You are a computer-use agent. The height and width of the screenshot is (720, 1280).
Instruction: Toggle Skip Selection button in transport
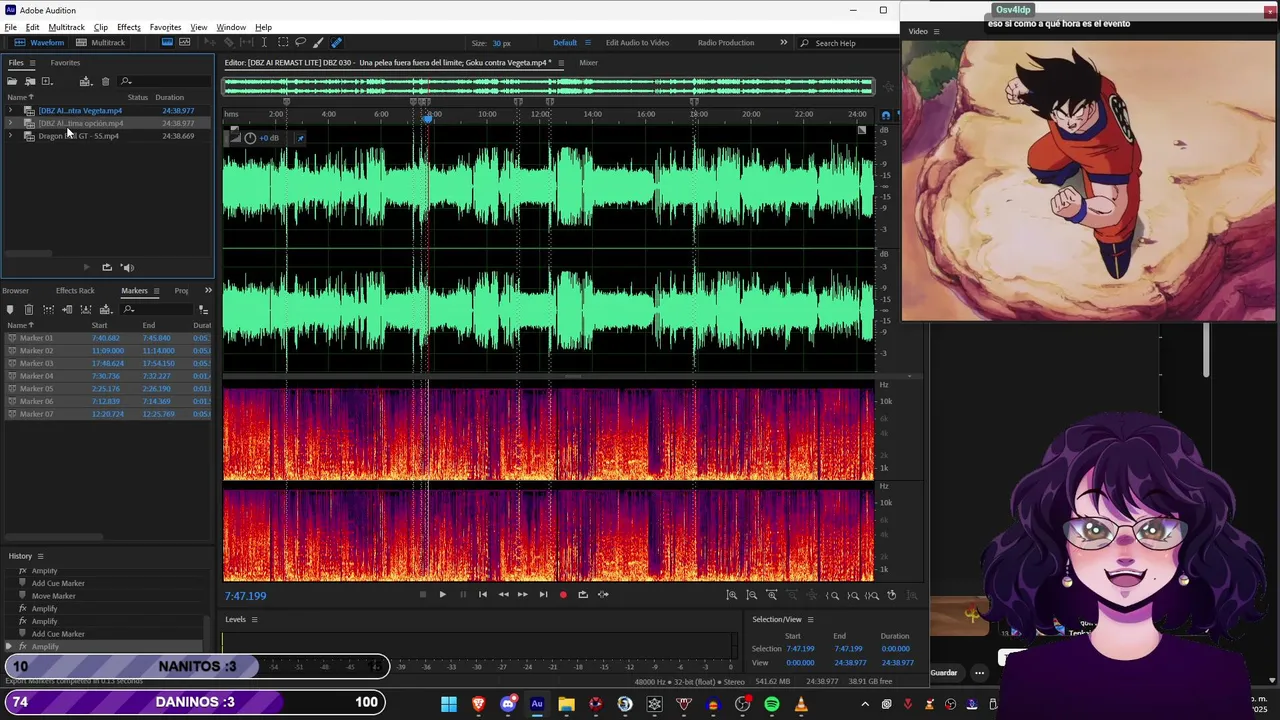coord(603,594)
